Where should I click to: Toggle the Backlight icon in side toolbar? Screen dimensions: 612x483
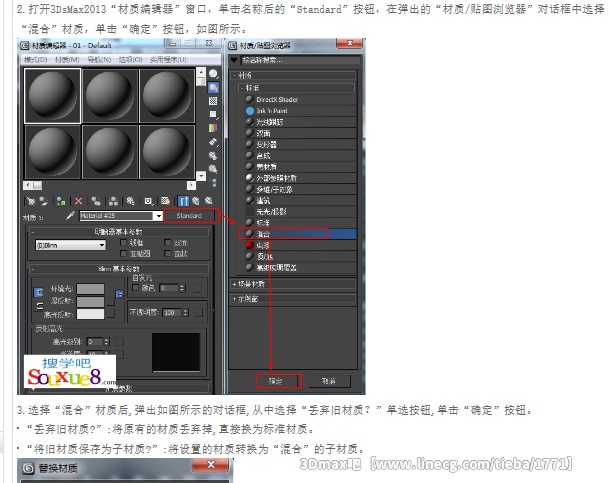pos(213,87)
